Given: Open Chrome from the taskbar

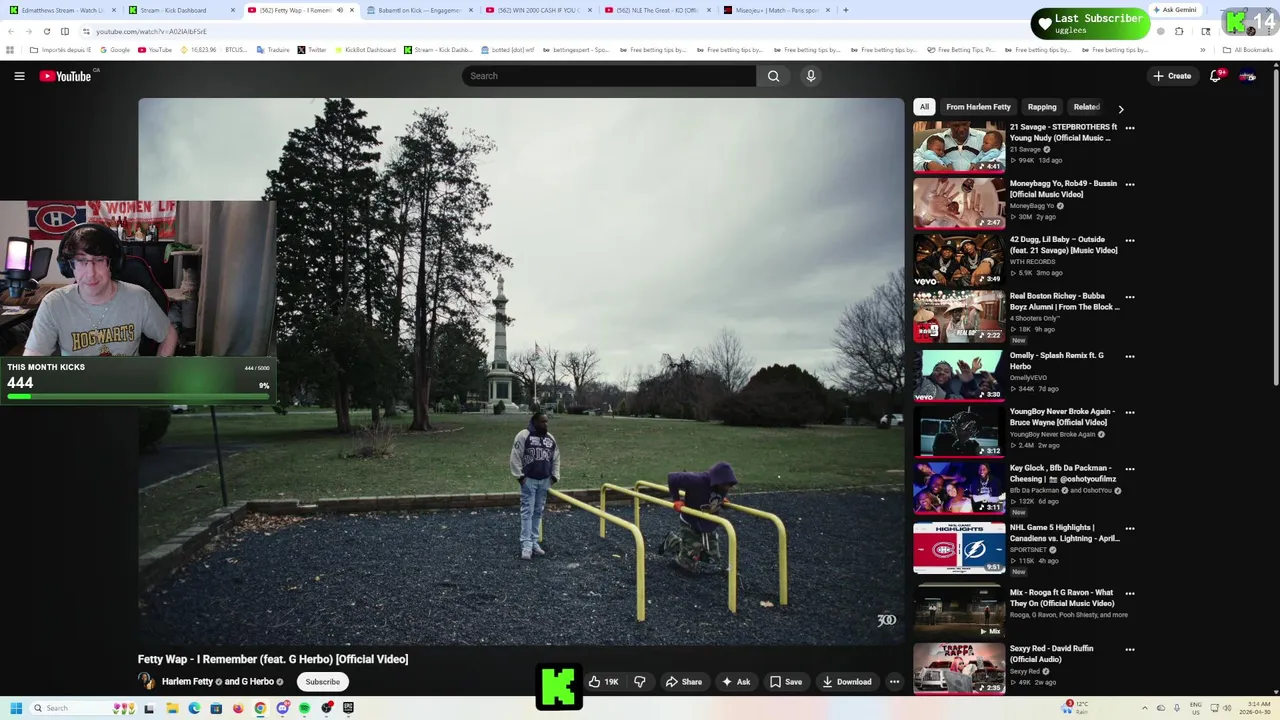Looking at the screenshot, I should (x=260, y=708).
